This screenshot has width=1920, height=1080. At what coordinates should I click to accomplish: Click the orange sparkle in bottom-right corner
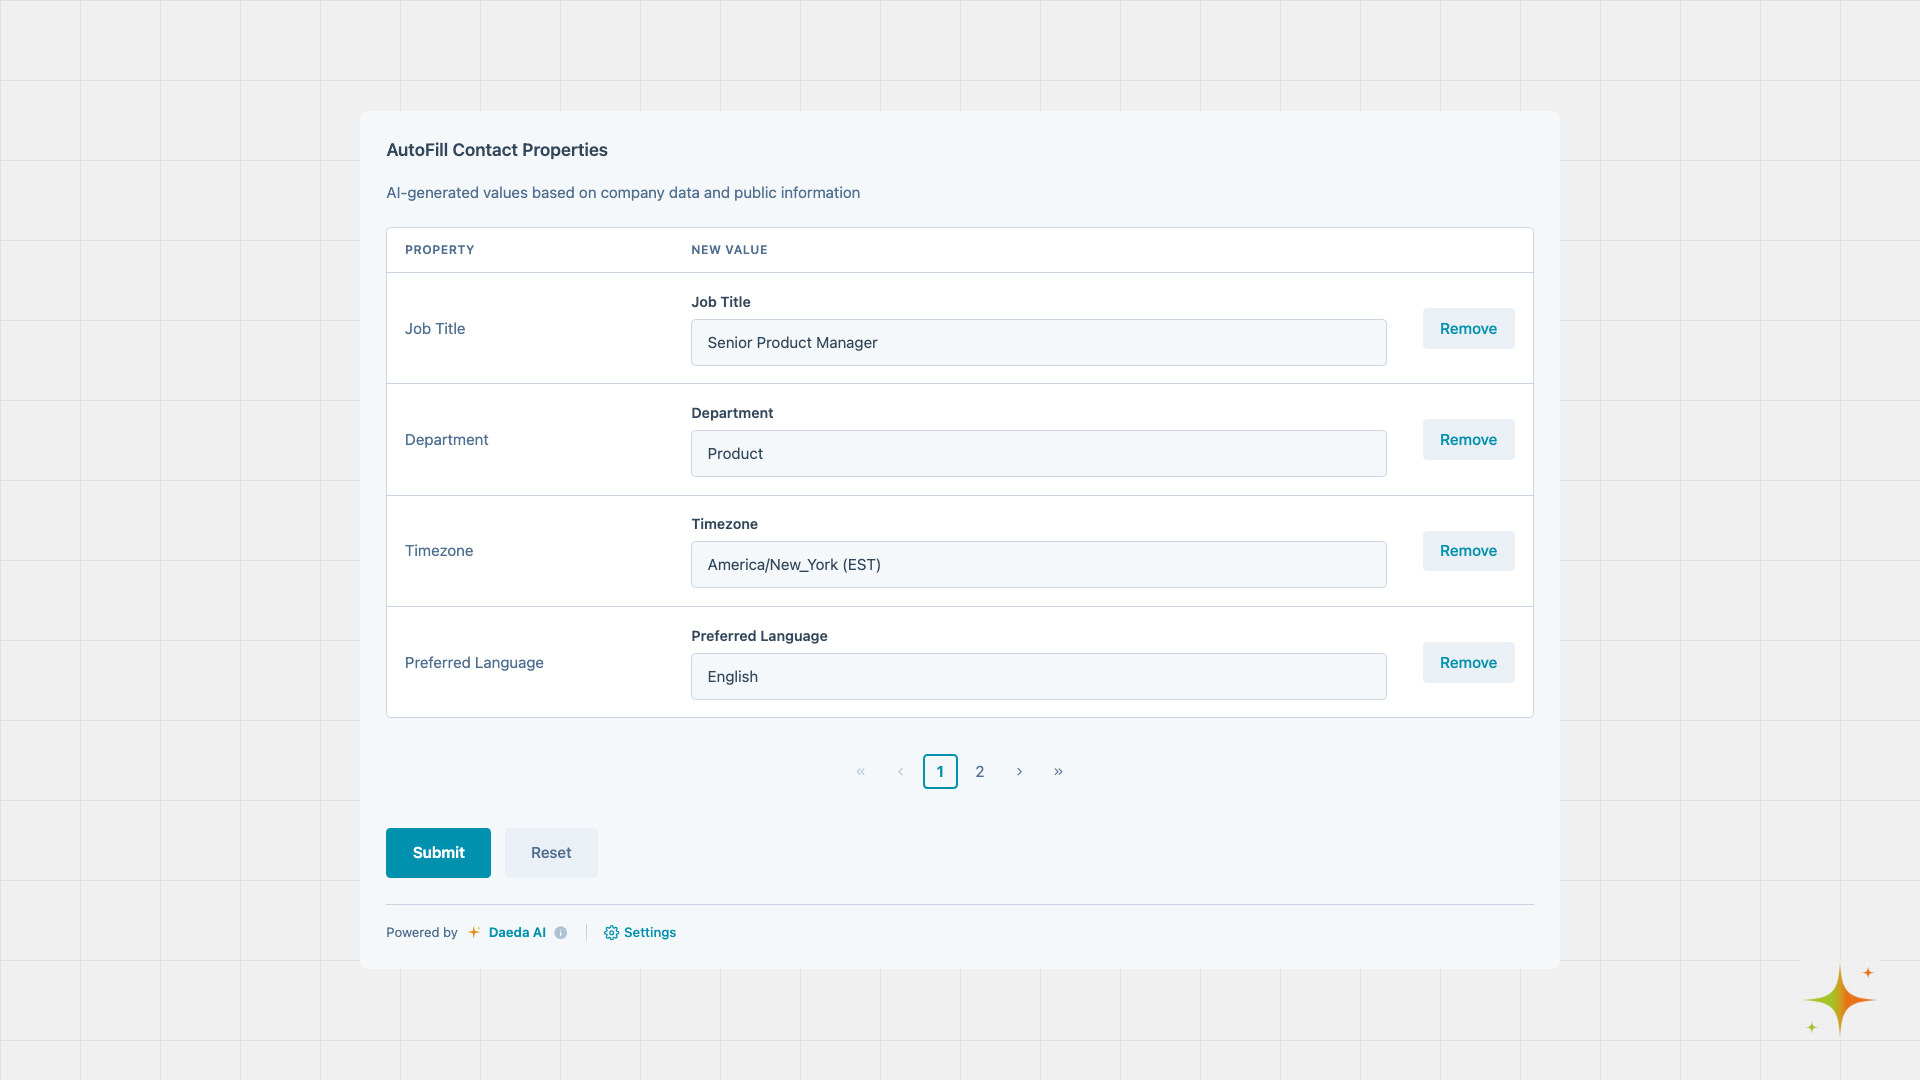click(1838, 999)
